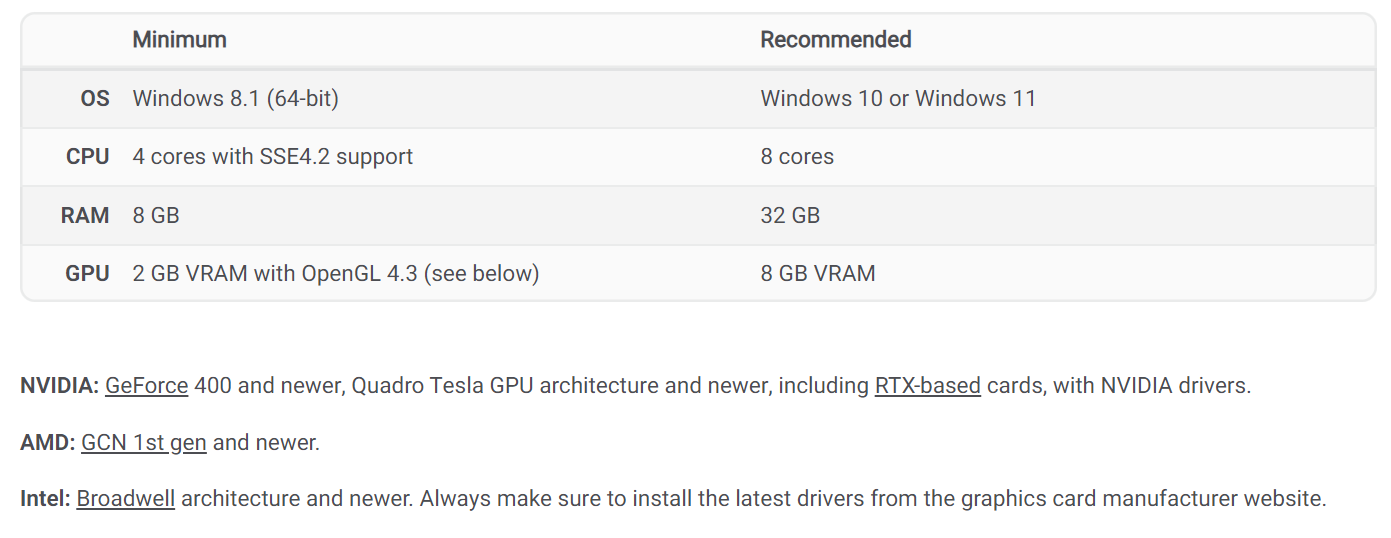The height and width of the screenshot is (538, 1391).
Task: Click the 4 cores with SSE4.2 cell
Action: [272, 157]
